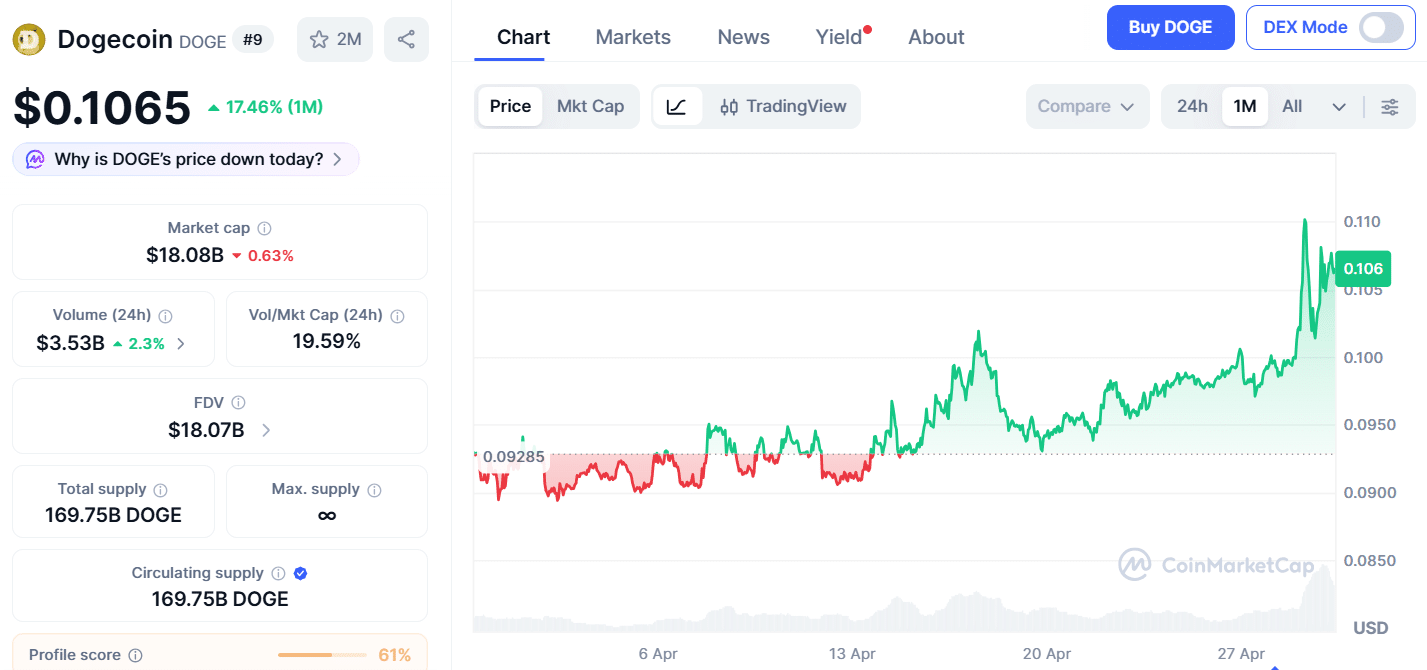Click the Dogecoin logo icon
Image resolution: width=1427 pixels, height=670 pixels.
(x=29, y=40)
